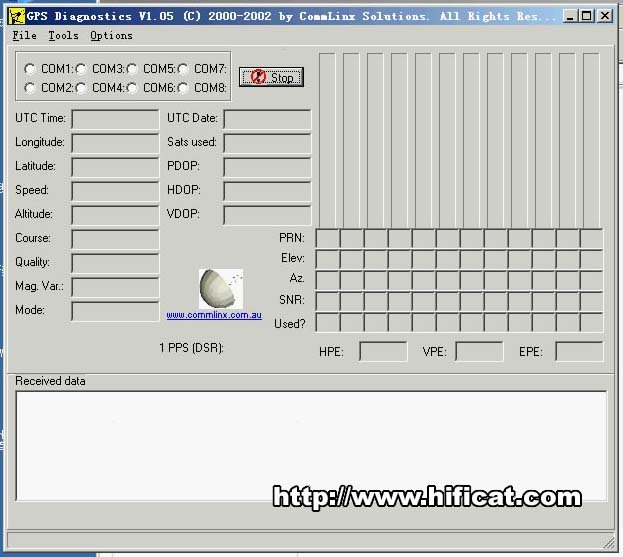Click inside the Received data text area
This screenshot has height=557, width=623.
310,445
